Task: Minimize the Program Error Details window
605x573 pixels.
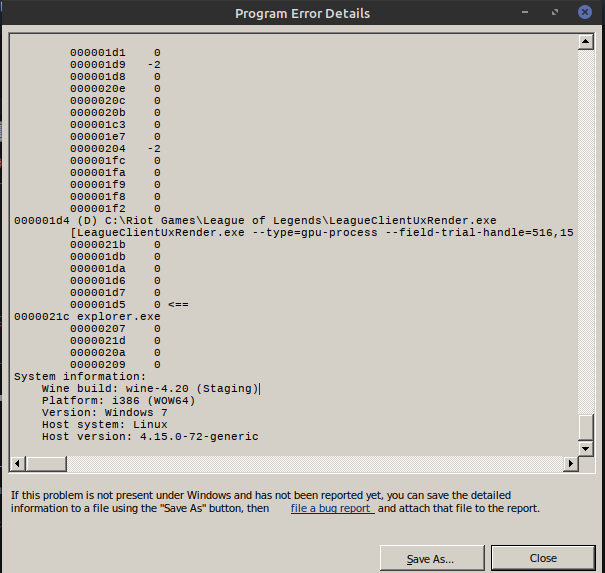Action: pos(525,12)
